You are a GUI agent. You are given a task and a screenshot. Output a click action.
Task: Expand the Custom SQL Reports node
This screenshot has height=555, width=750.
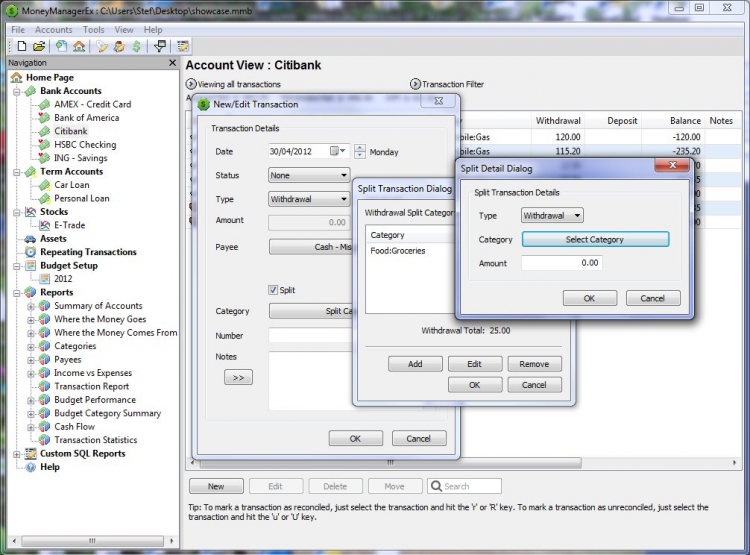17,454
